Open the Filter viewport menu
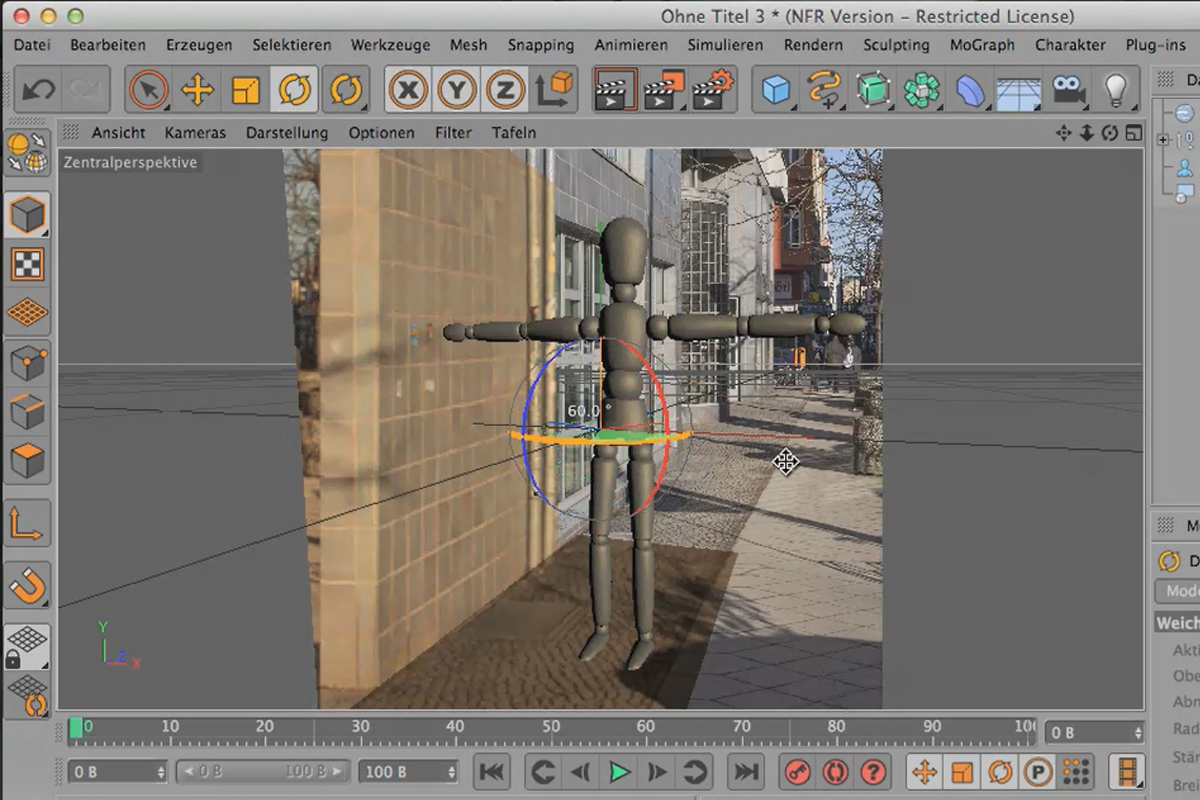The height and width of the screenshot is (800, 1200). coord(453,133)
